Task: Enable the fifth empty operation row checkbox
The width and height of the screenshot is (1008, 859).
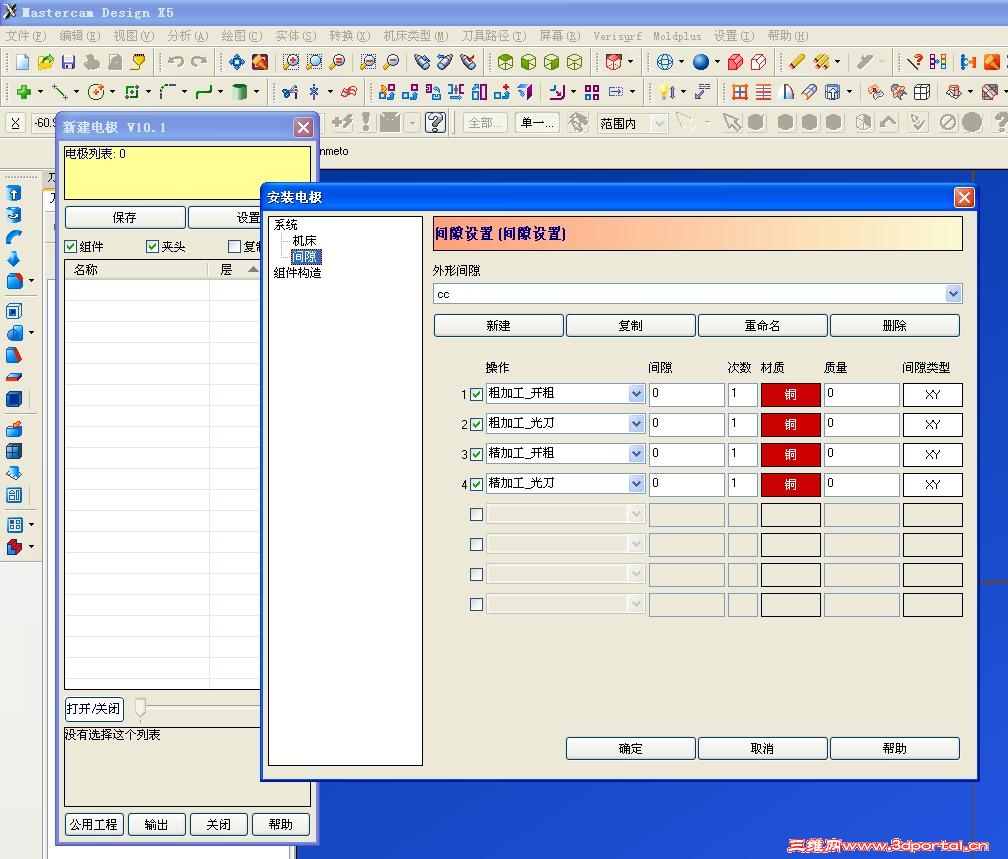Action: (x=476, y=514)
